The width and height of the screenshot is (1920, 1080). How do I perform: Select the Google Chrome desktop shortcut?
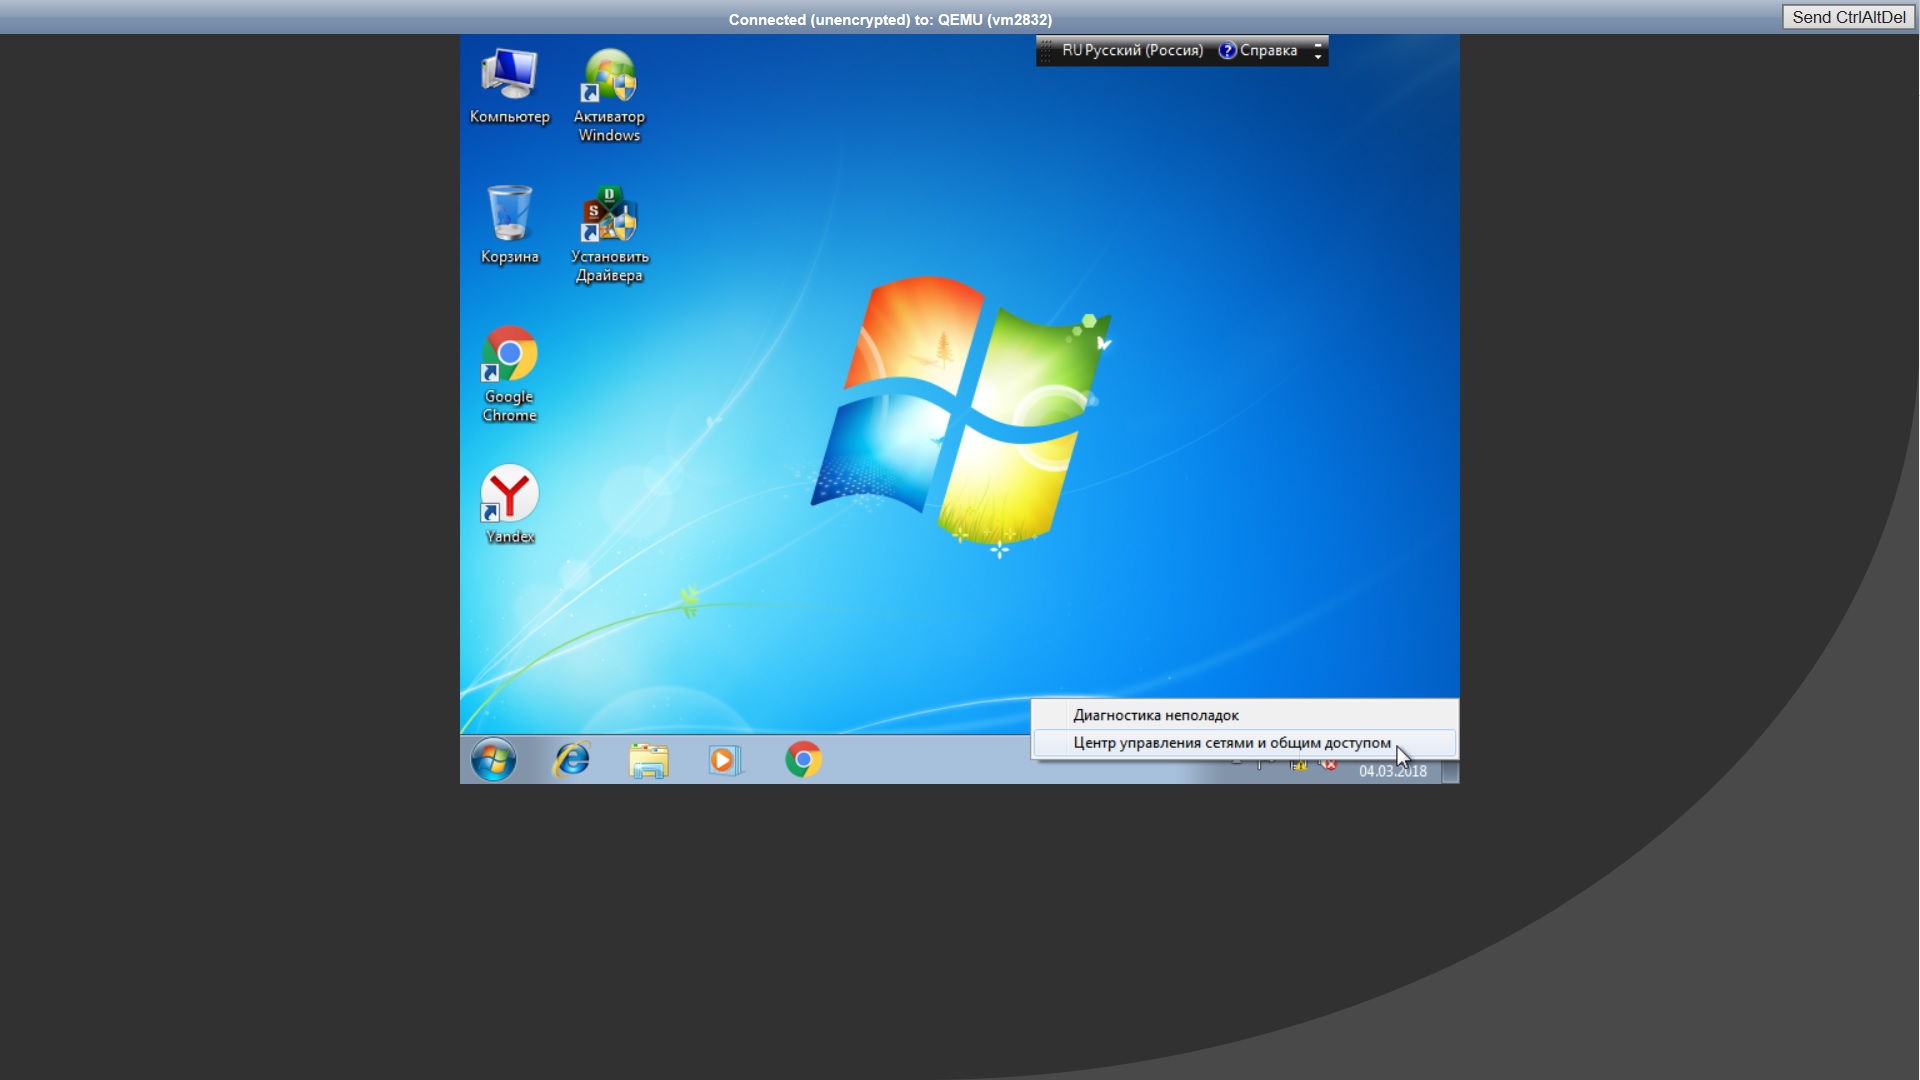510,374
